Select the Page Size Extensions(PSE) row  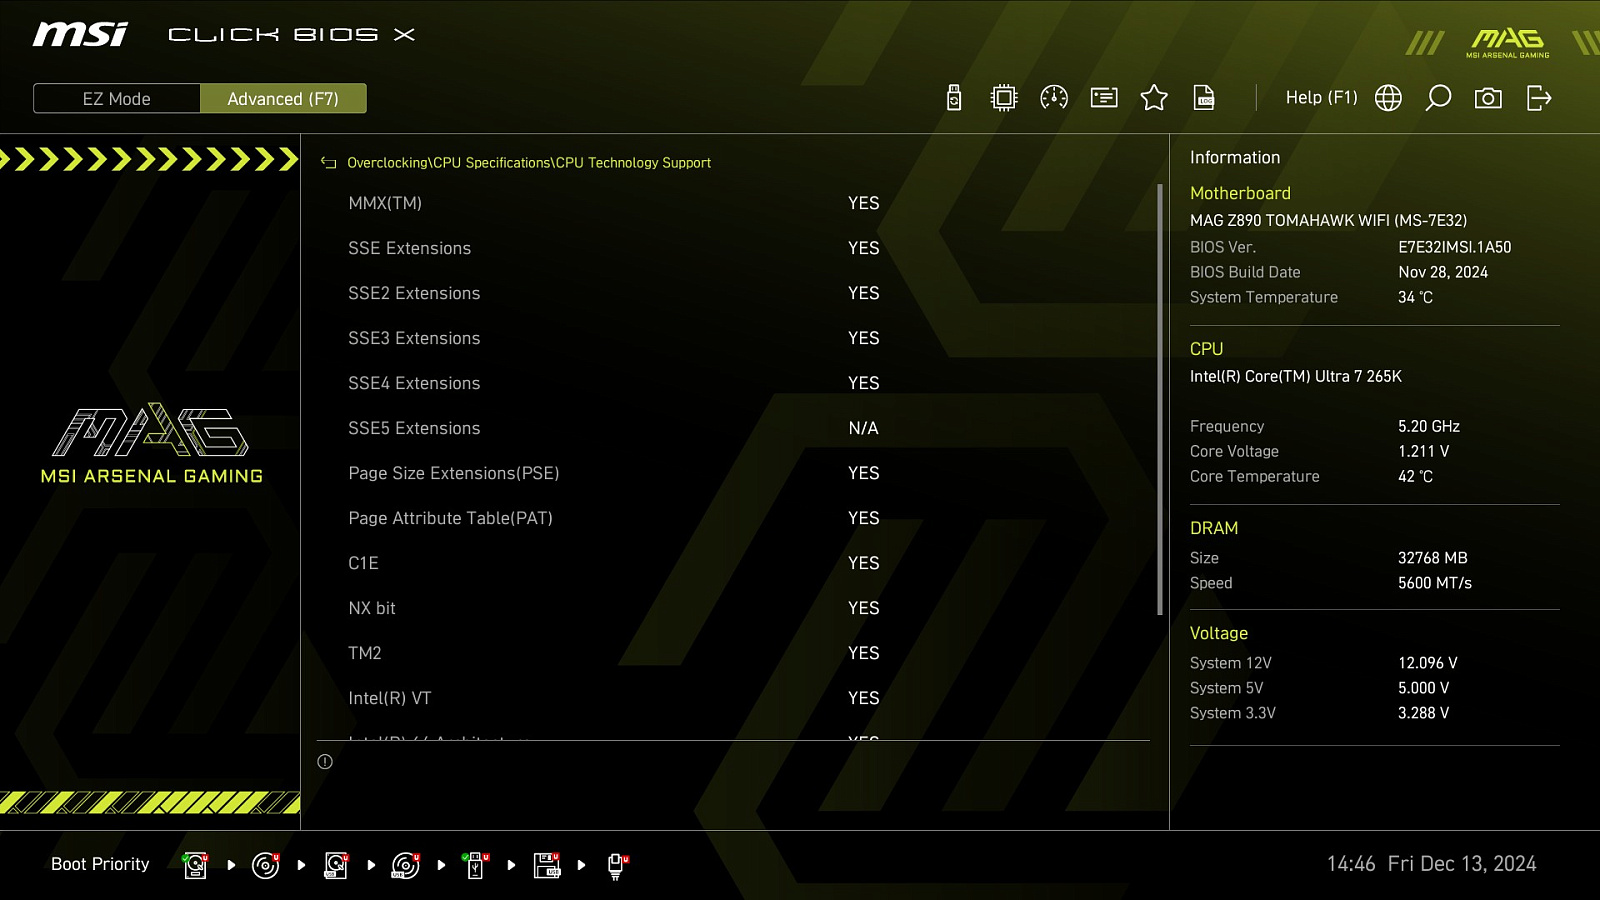click(x=734, y=473)
